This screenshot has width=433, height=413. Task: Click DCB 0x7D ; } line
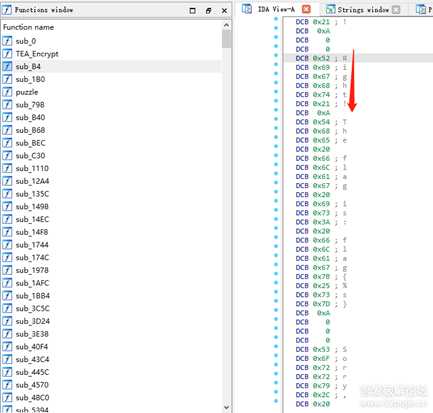click(x=321, y=304)
